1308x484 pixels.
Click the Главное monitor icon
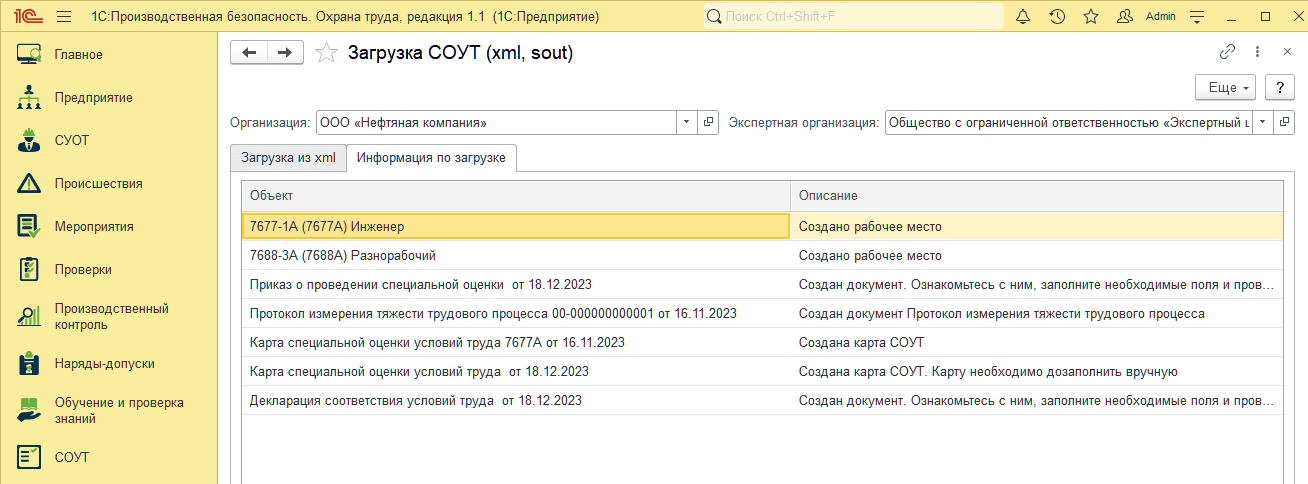coord(28,55)
